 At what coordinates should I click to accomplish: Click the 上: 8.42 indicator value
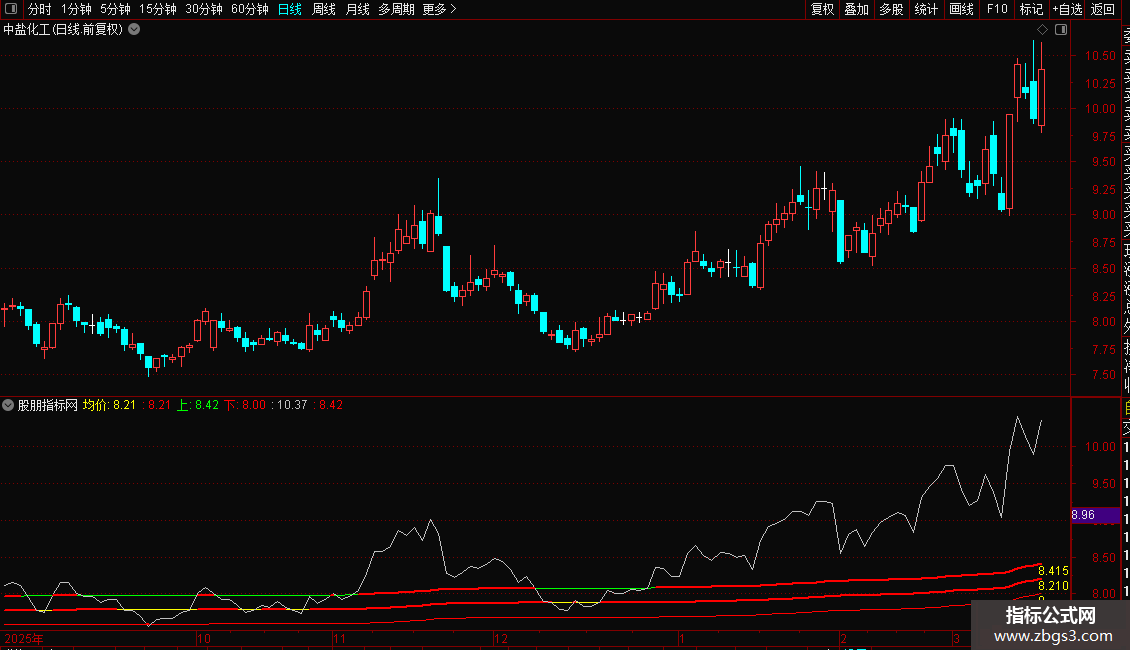click(x=197, y=405)
